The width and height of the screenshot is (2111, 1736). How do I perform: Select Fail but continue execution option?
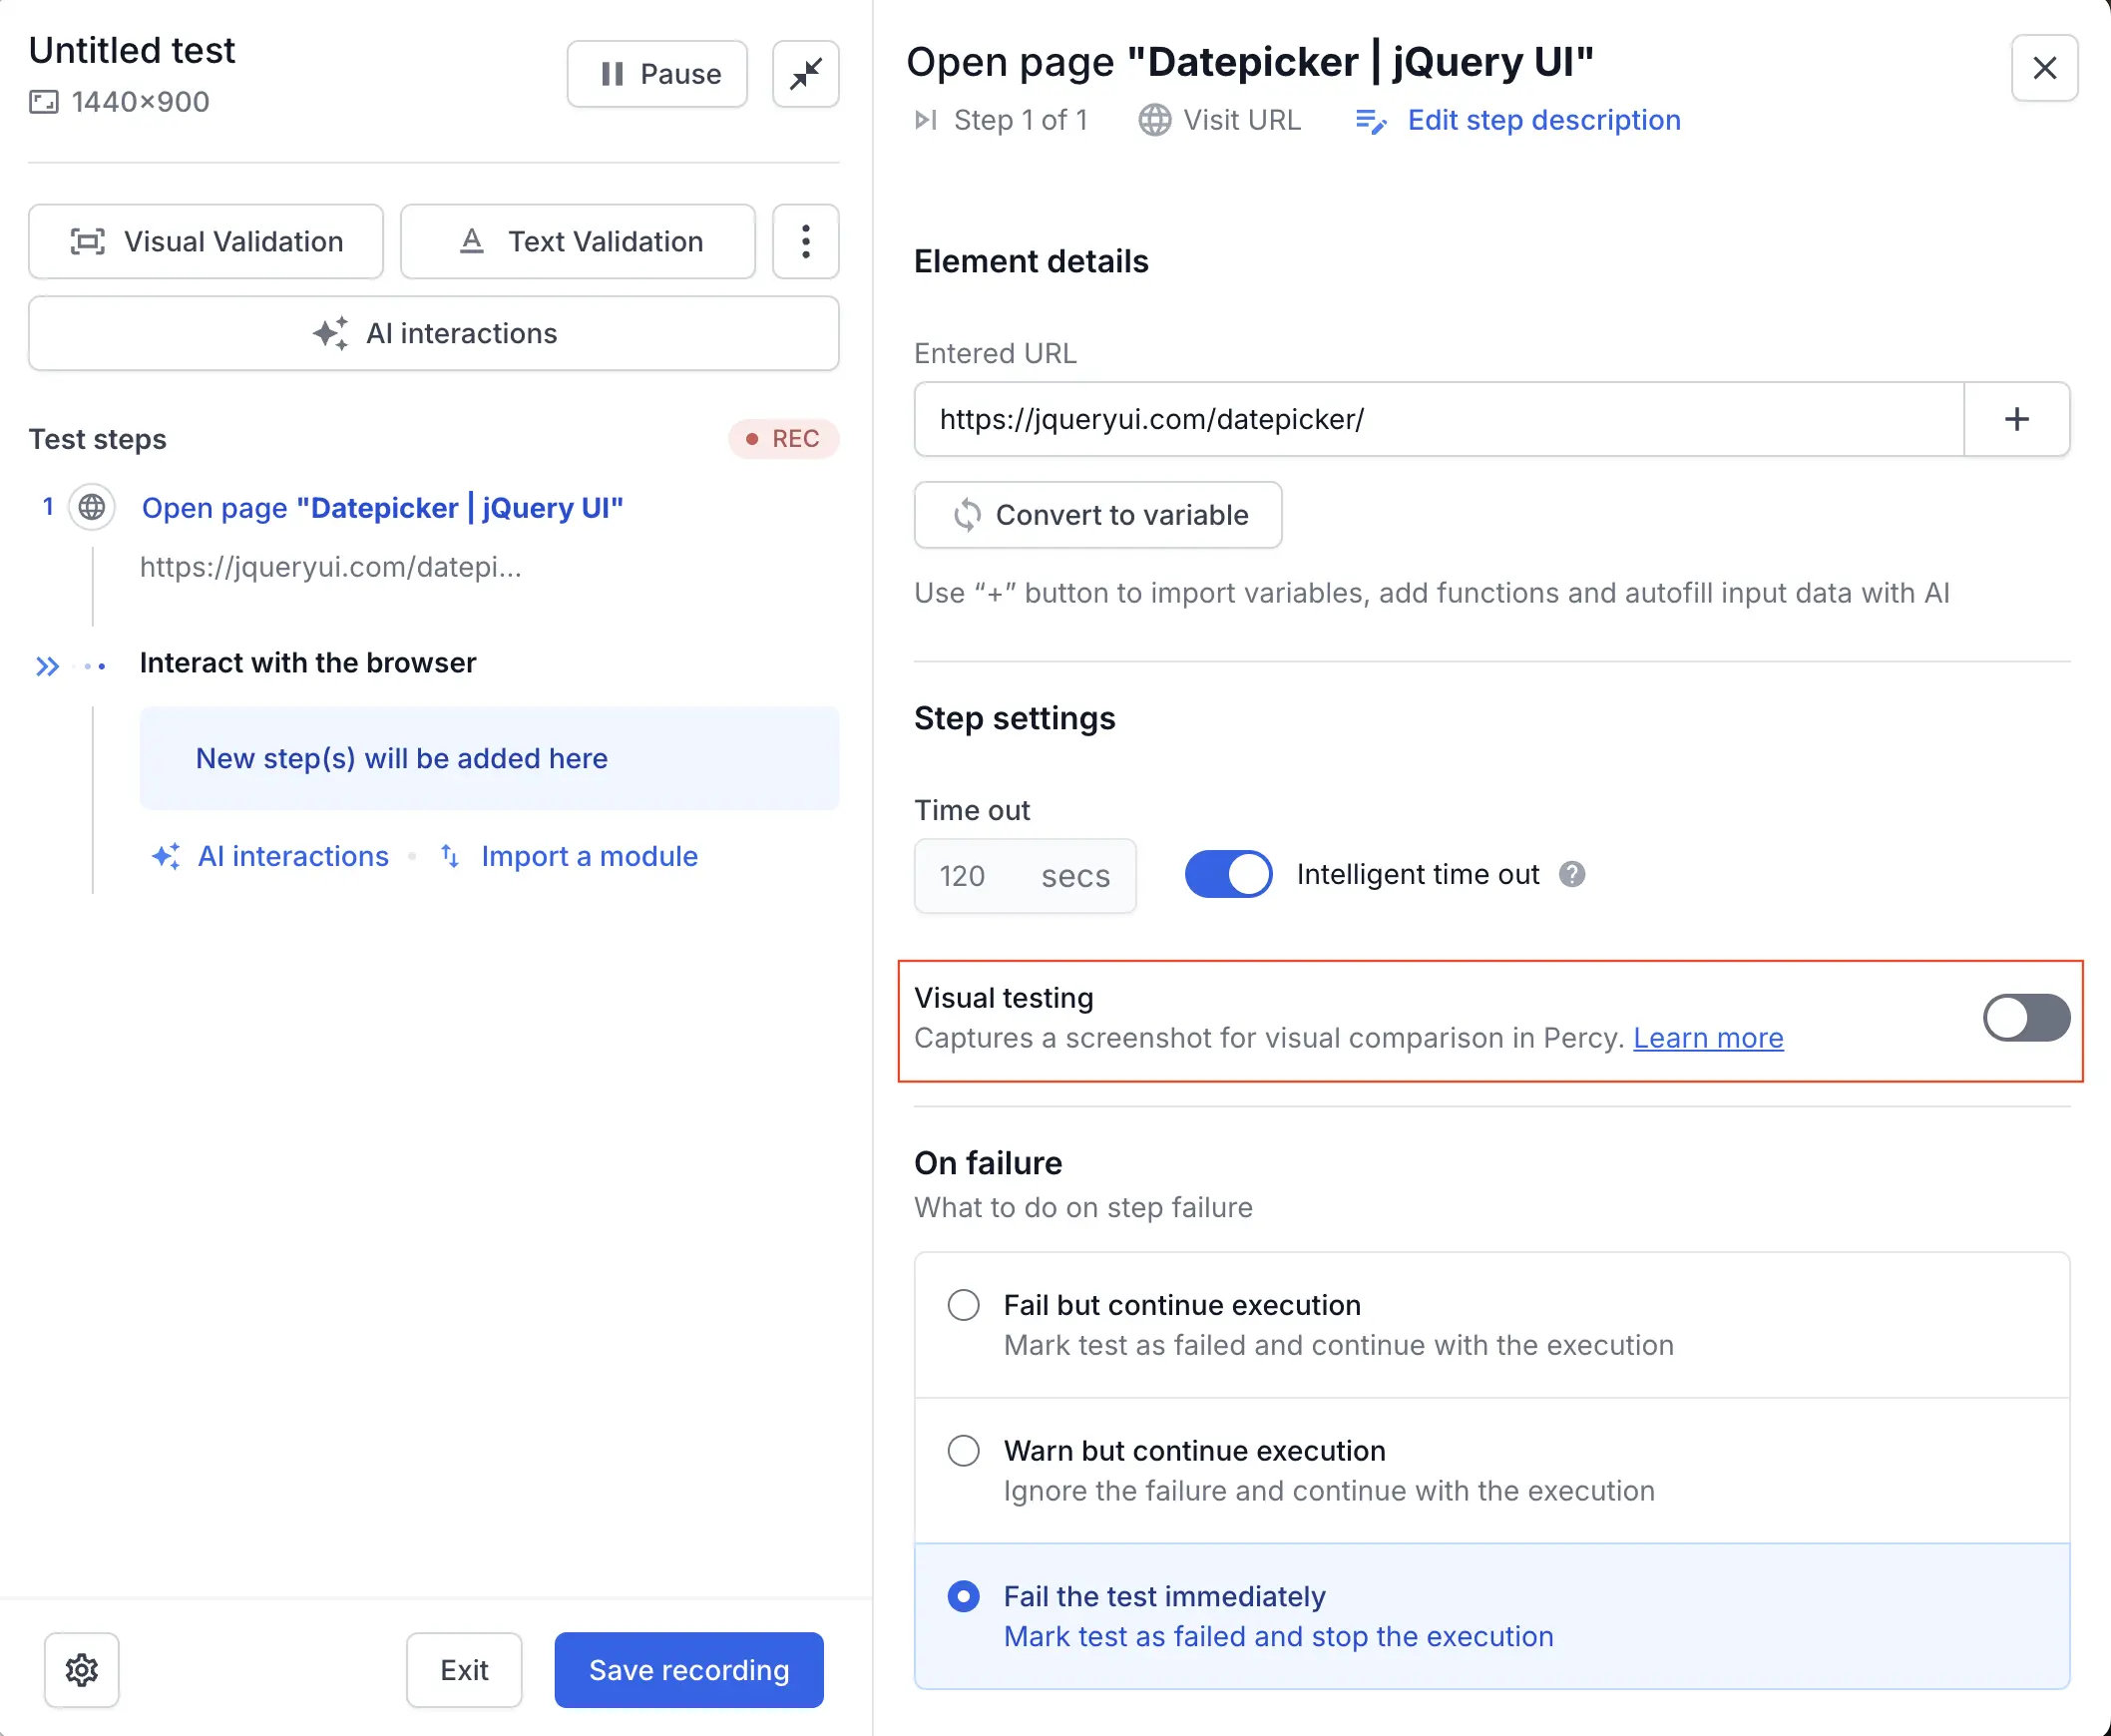[963, 1305]
